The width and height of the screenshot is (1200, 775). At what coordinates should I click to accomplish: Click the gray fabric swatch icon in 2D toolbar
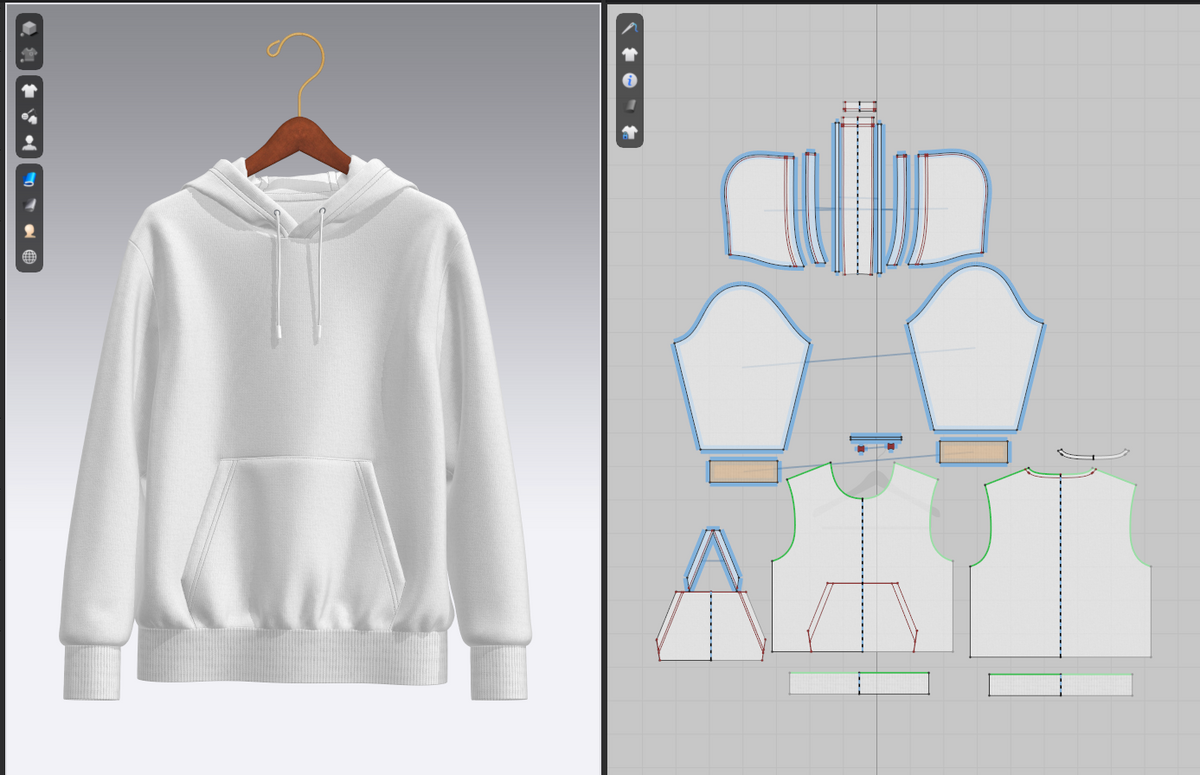(629, 105)
